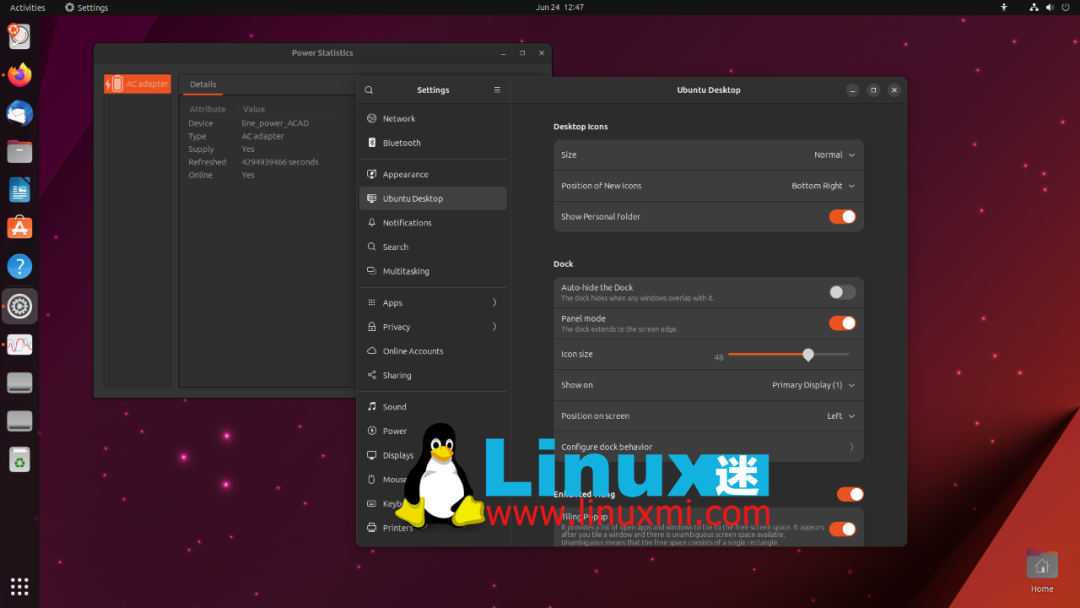Expand Apps submenu in sidebar

pyautogui.click(x=433, y=303)
